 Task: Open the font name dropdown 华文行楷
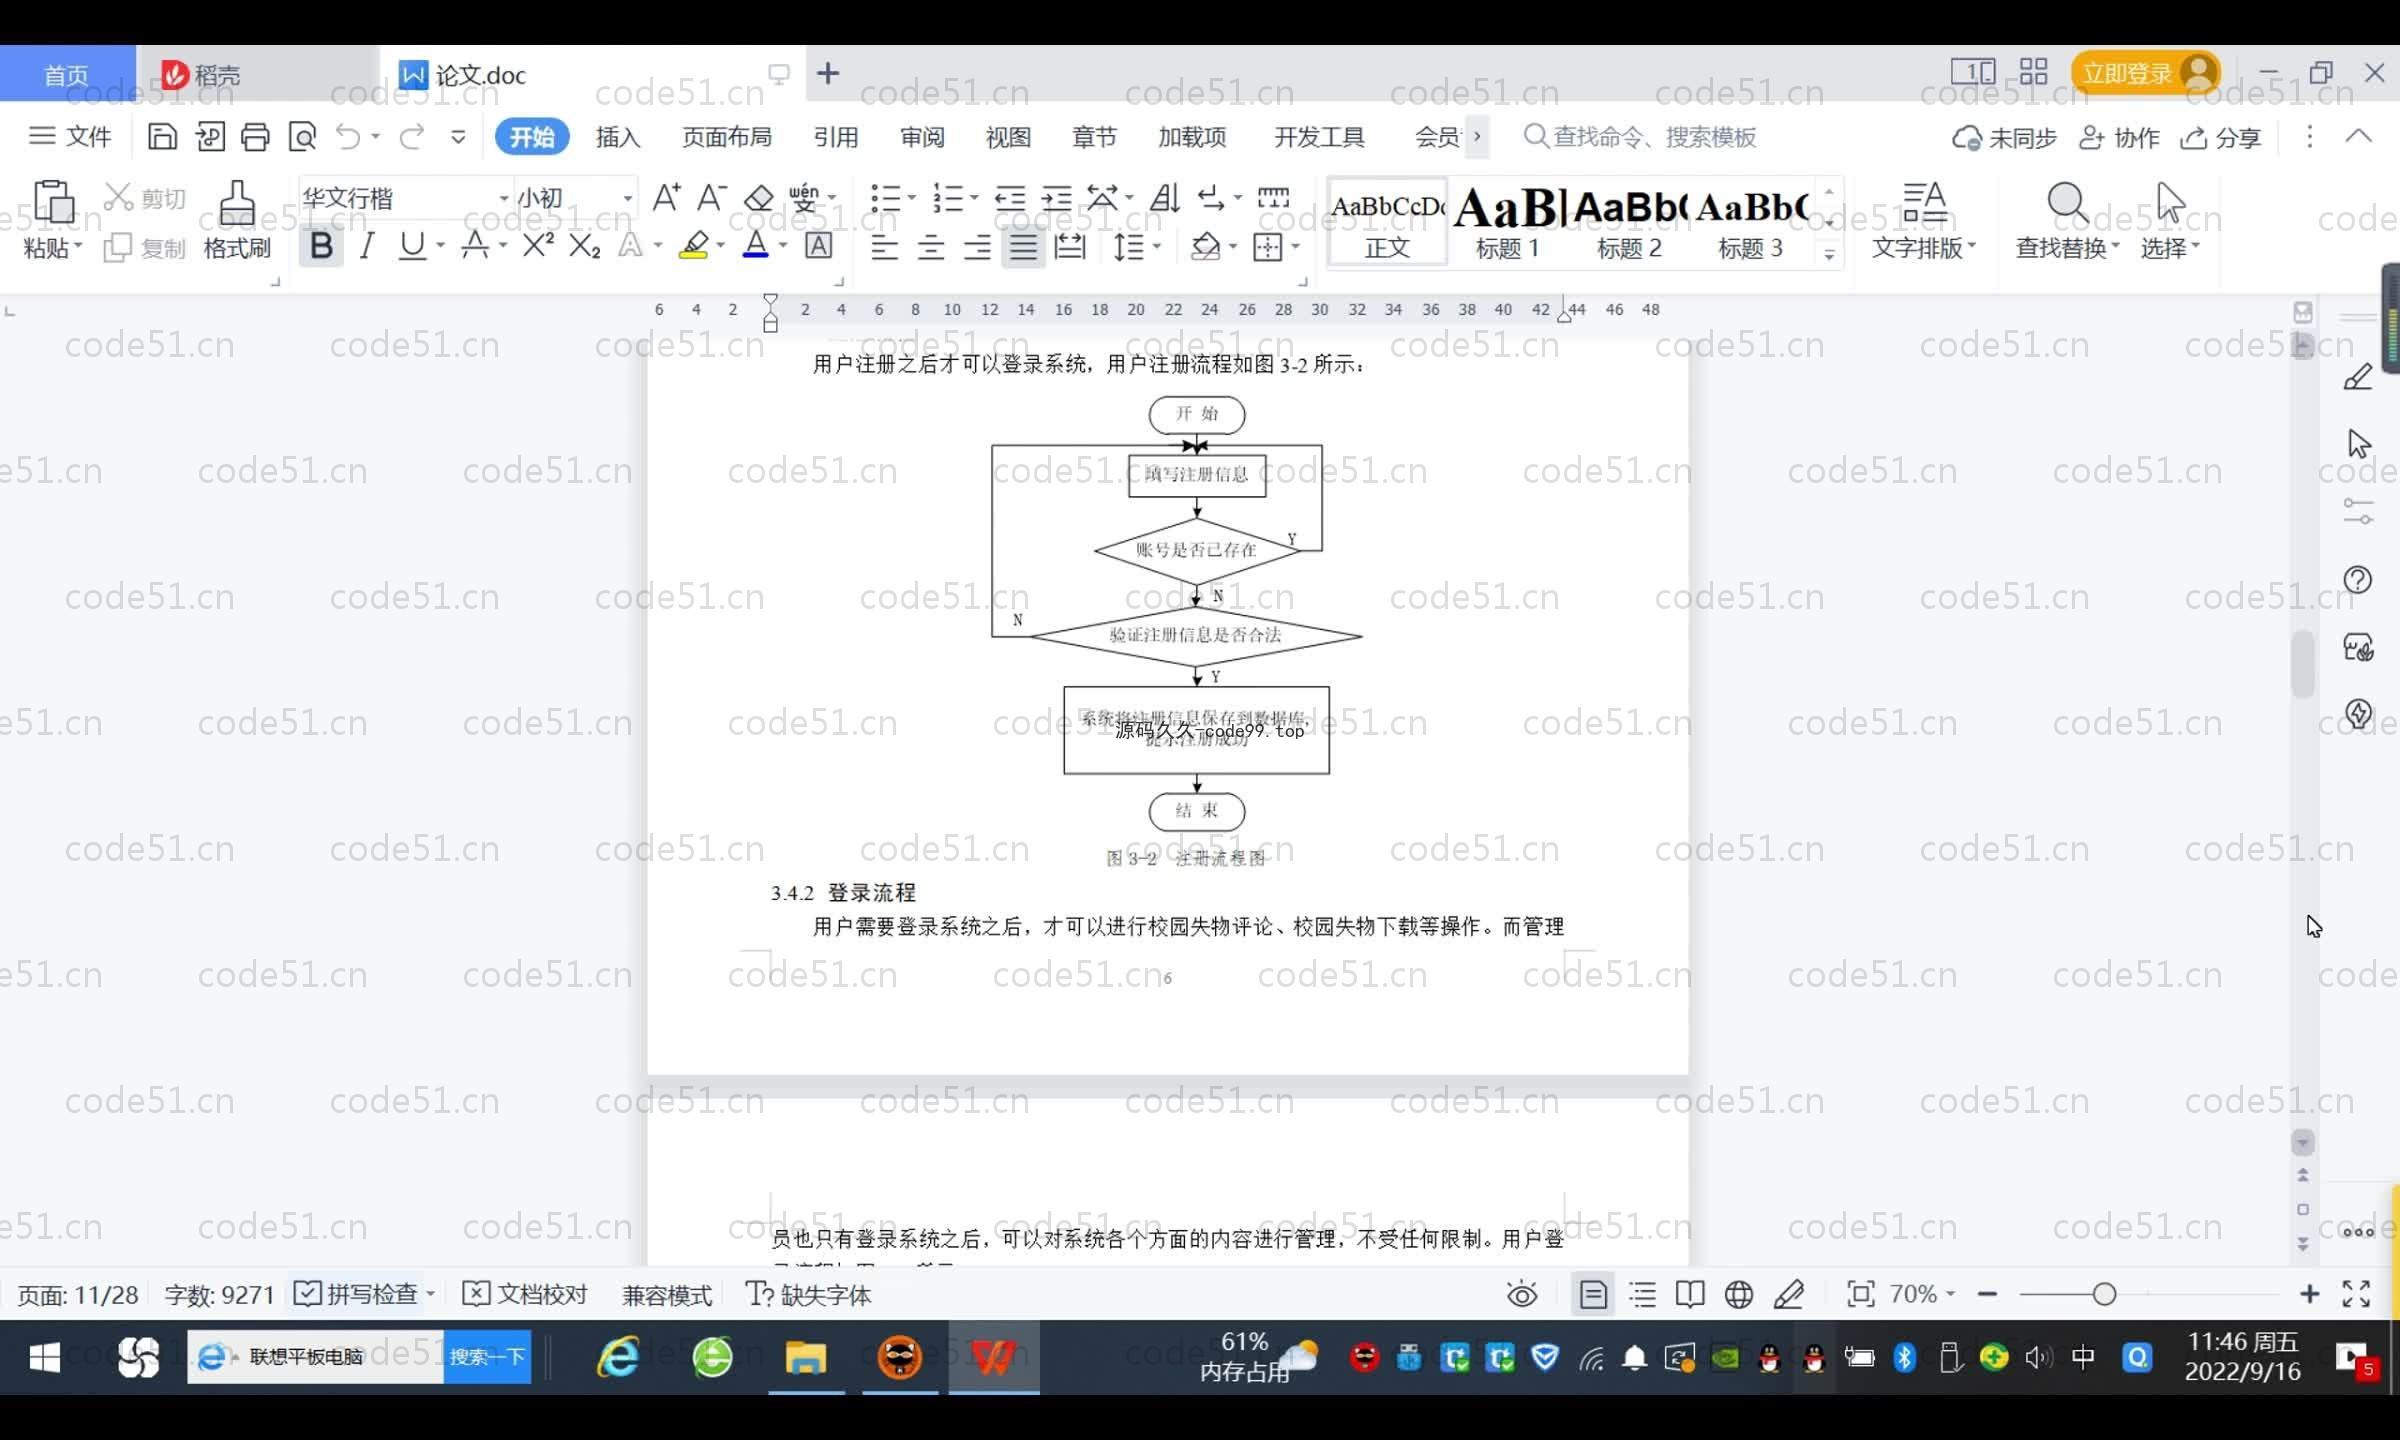click(505, 198)
